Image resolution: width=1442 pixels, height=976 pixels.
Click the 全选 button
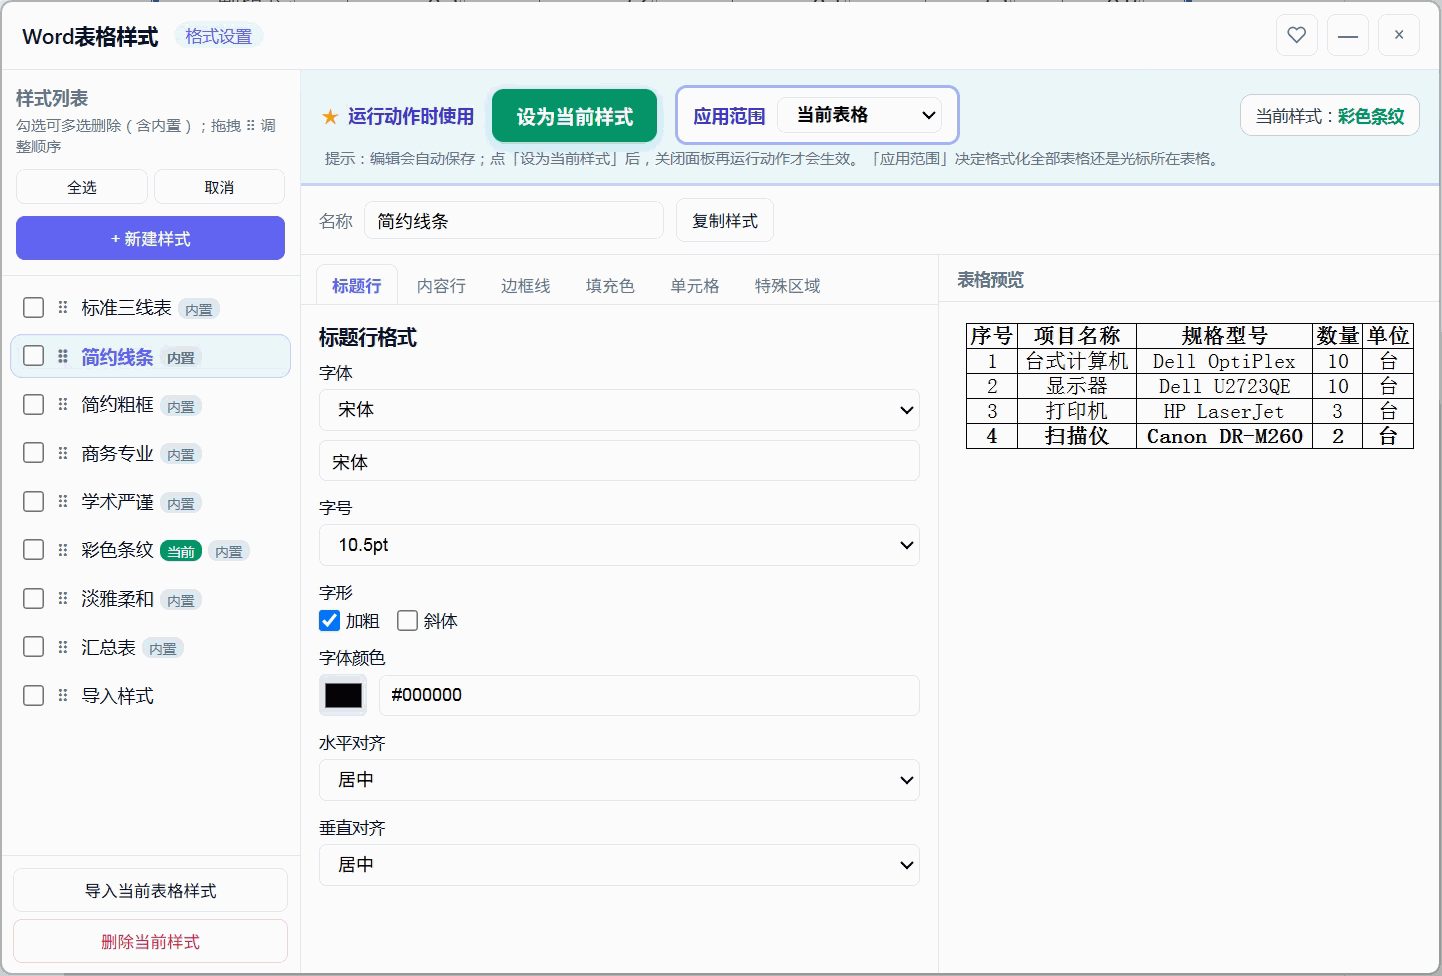pyautogui.click(x=82, y=187)
